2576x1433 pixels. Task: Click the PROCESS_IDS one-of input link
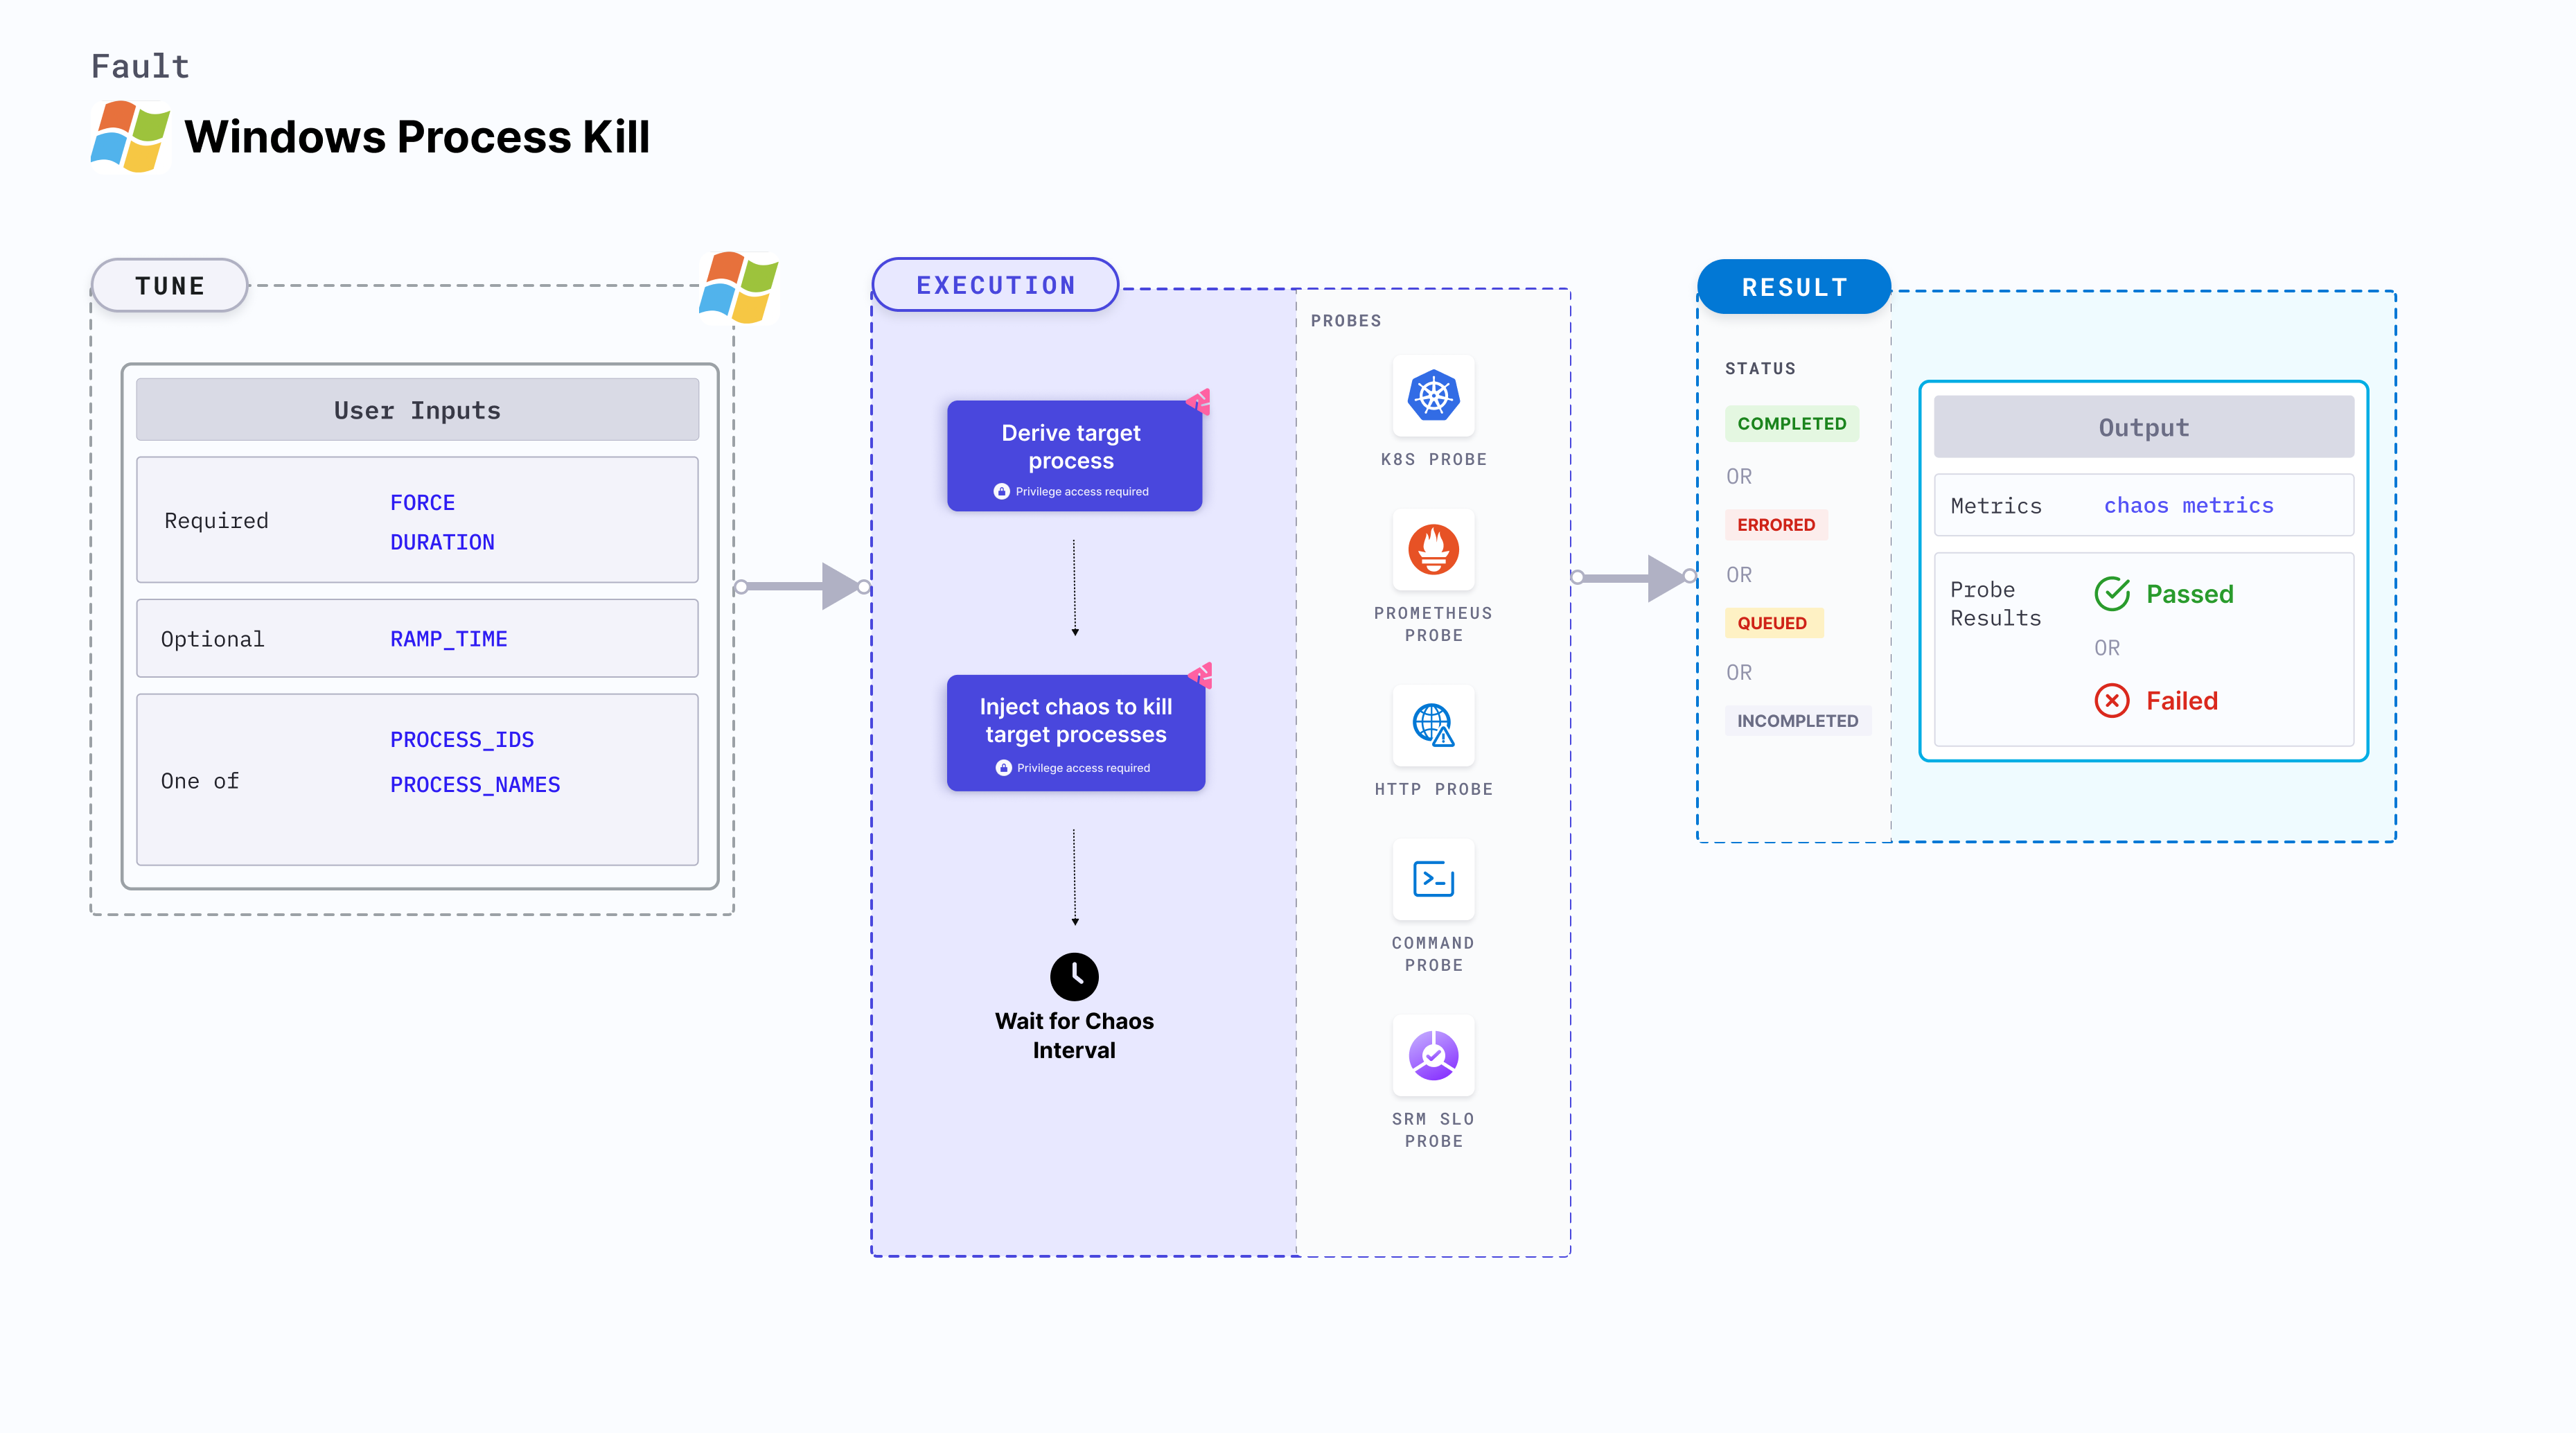pos(462,738)
